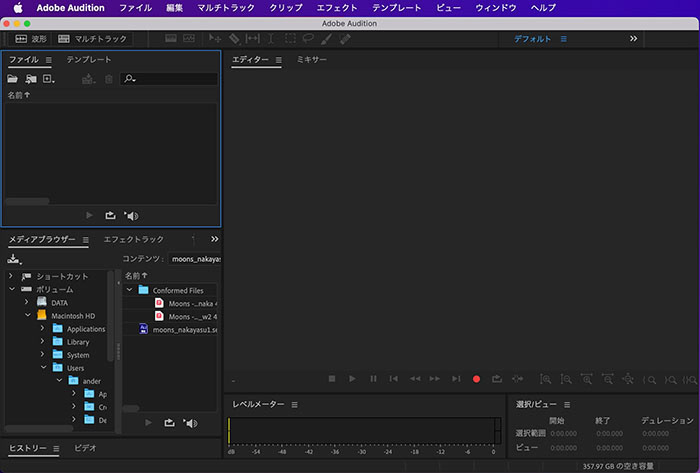
Task: Collapse the ボリューム tree node
Action: coord(12,289)
